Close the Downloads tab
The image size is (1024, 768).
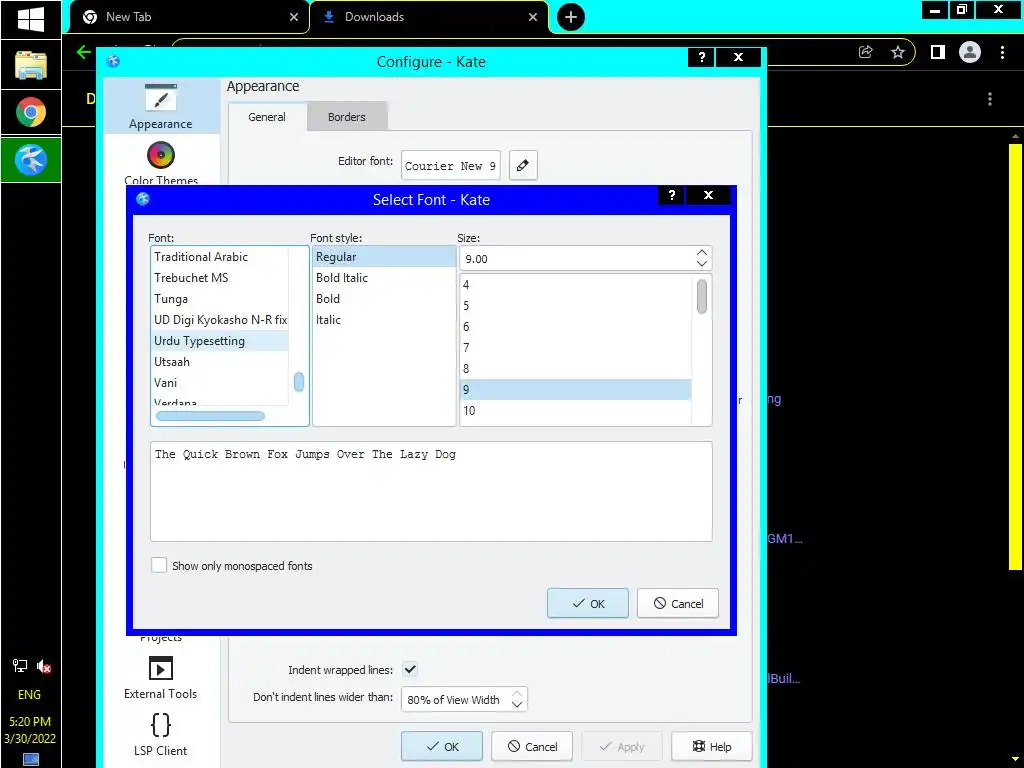(x=533, y=17)
